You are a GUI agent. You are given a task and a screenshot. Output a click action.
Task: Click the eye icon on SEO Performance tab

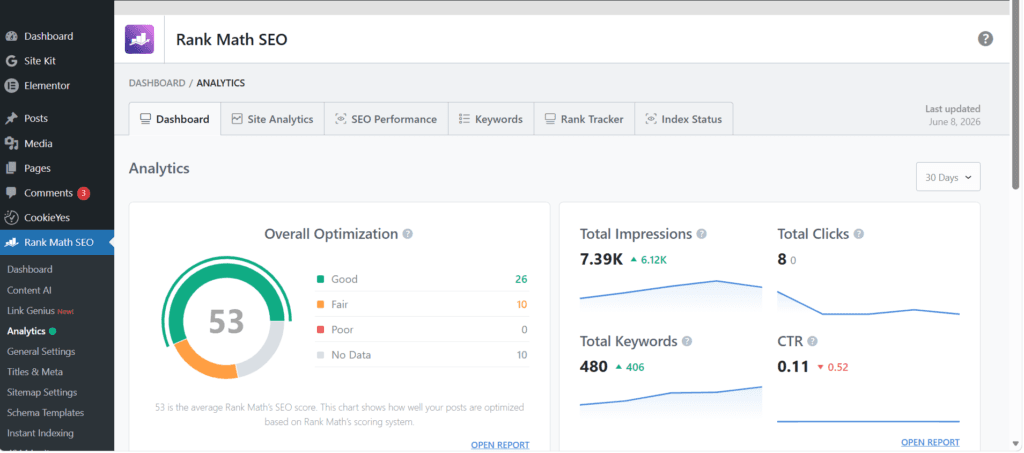[x=340, y=119]
